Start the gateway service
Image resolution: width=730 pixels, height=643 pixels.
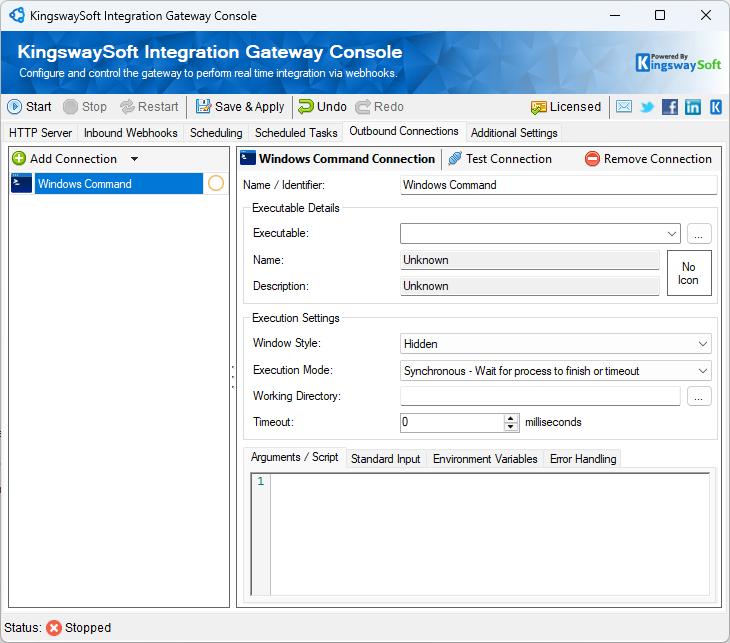(29, 107)
